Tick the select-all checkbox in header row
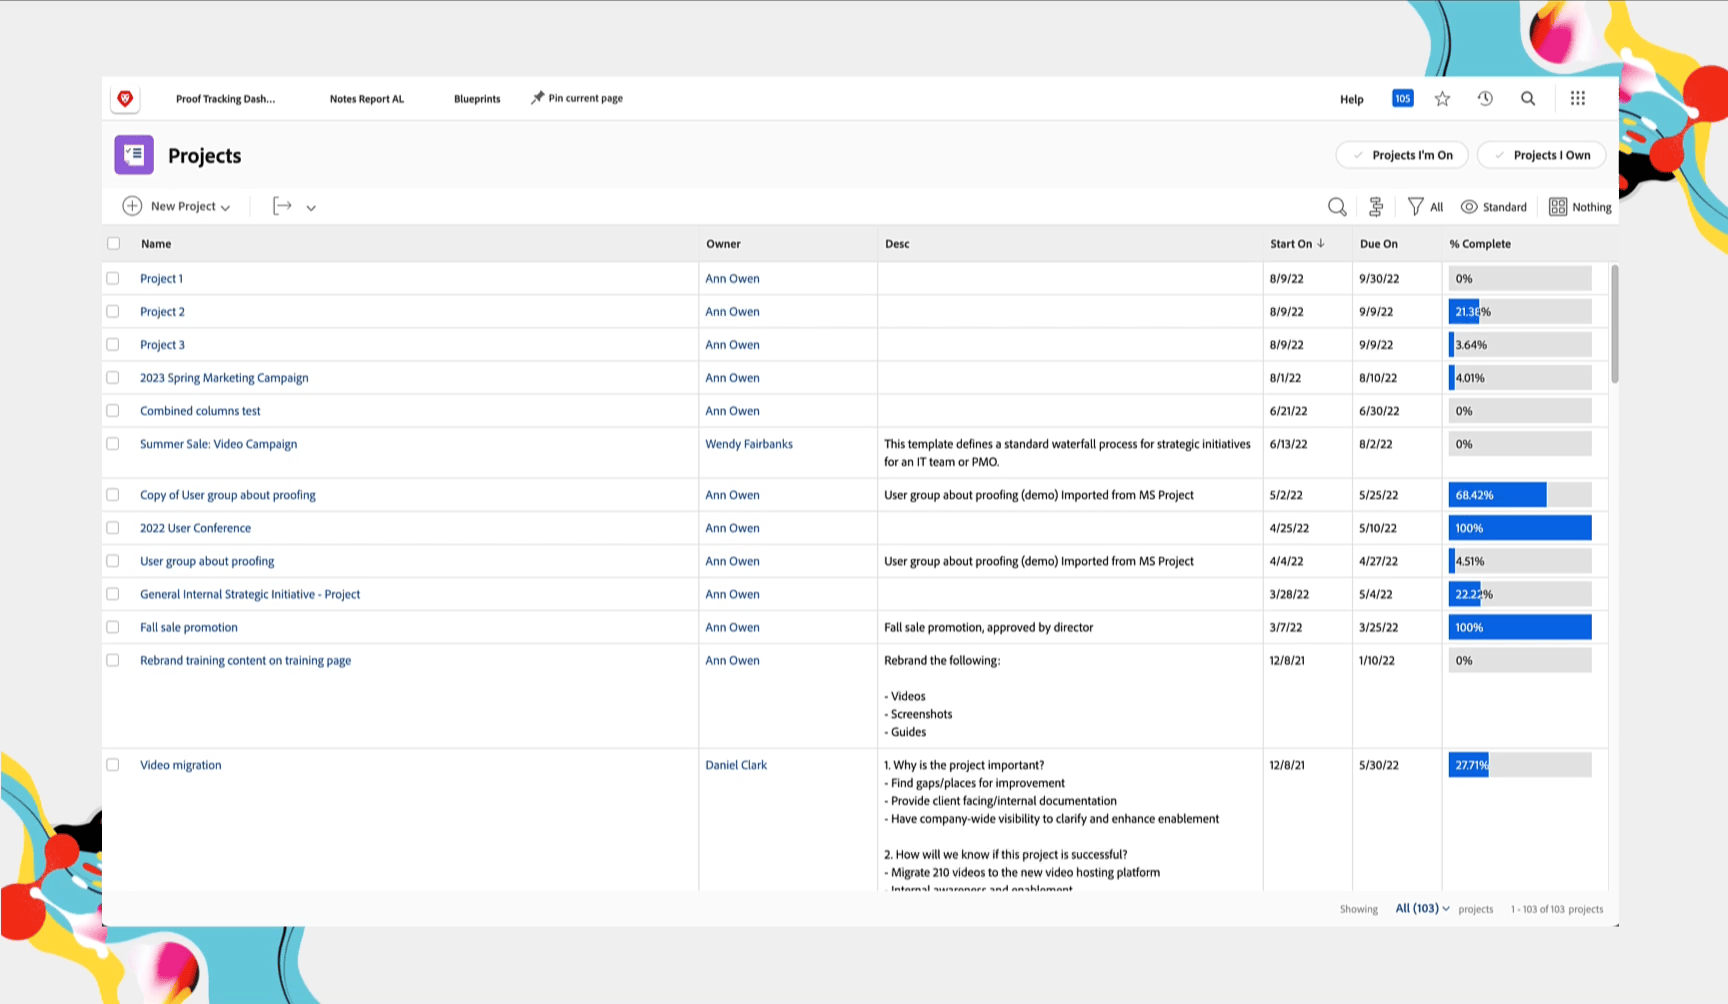 [x=113, y=243]
